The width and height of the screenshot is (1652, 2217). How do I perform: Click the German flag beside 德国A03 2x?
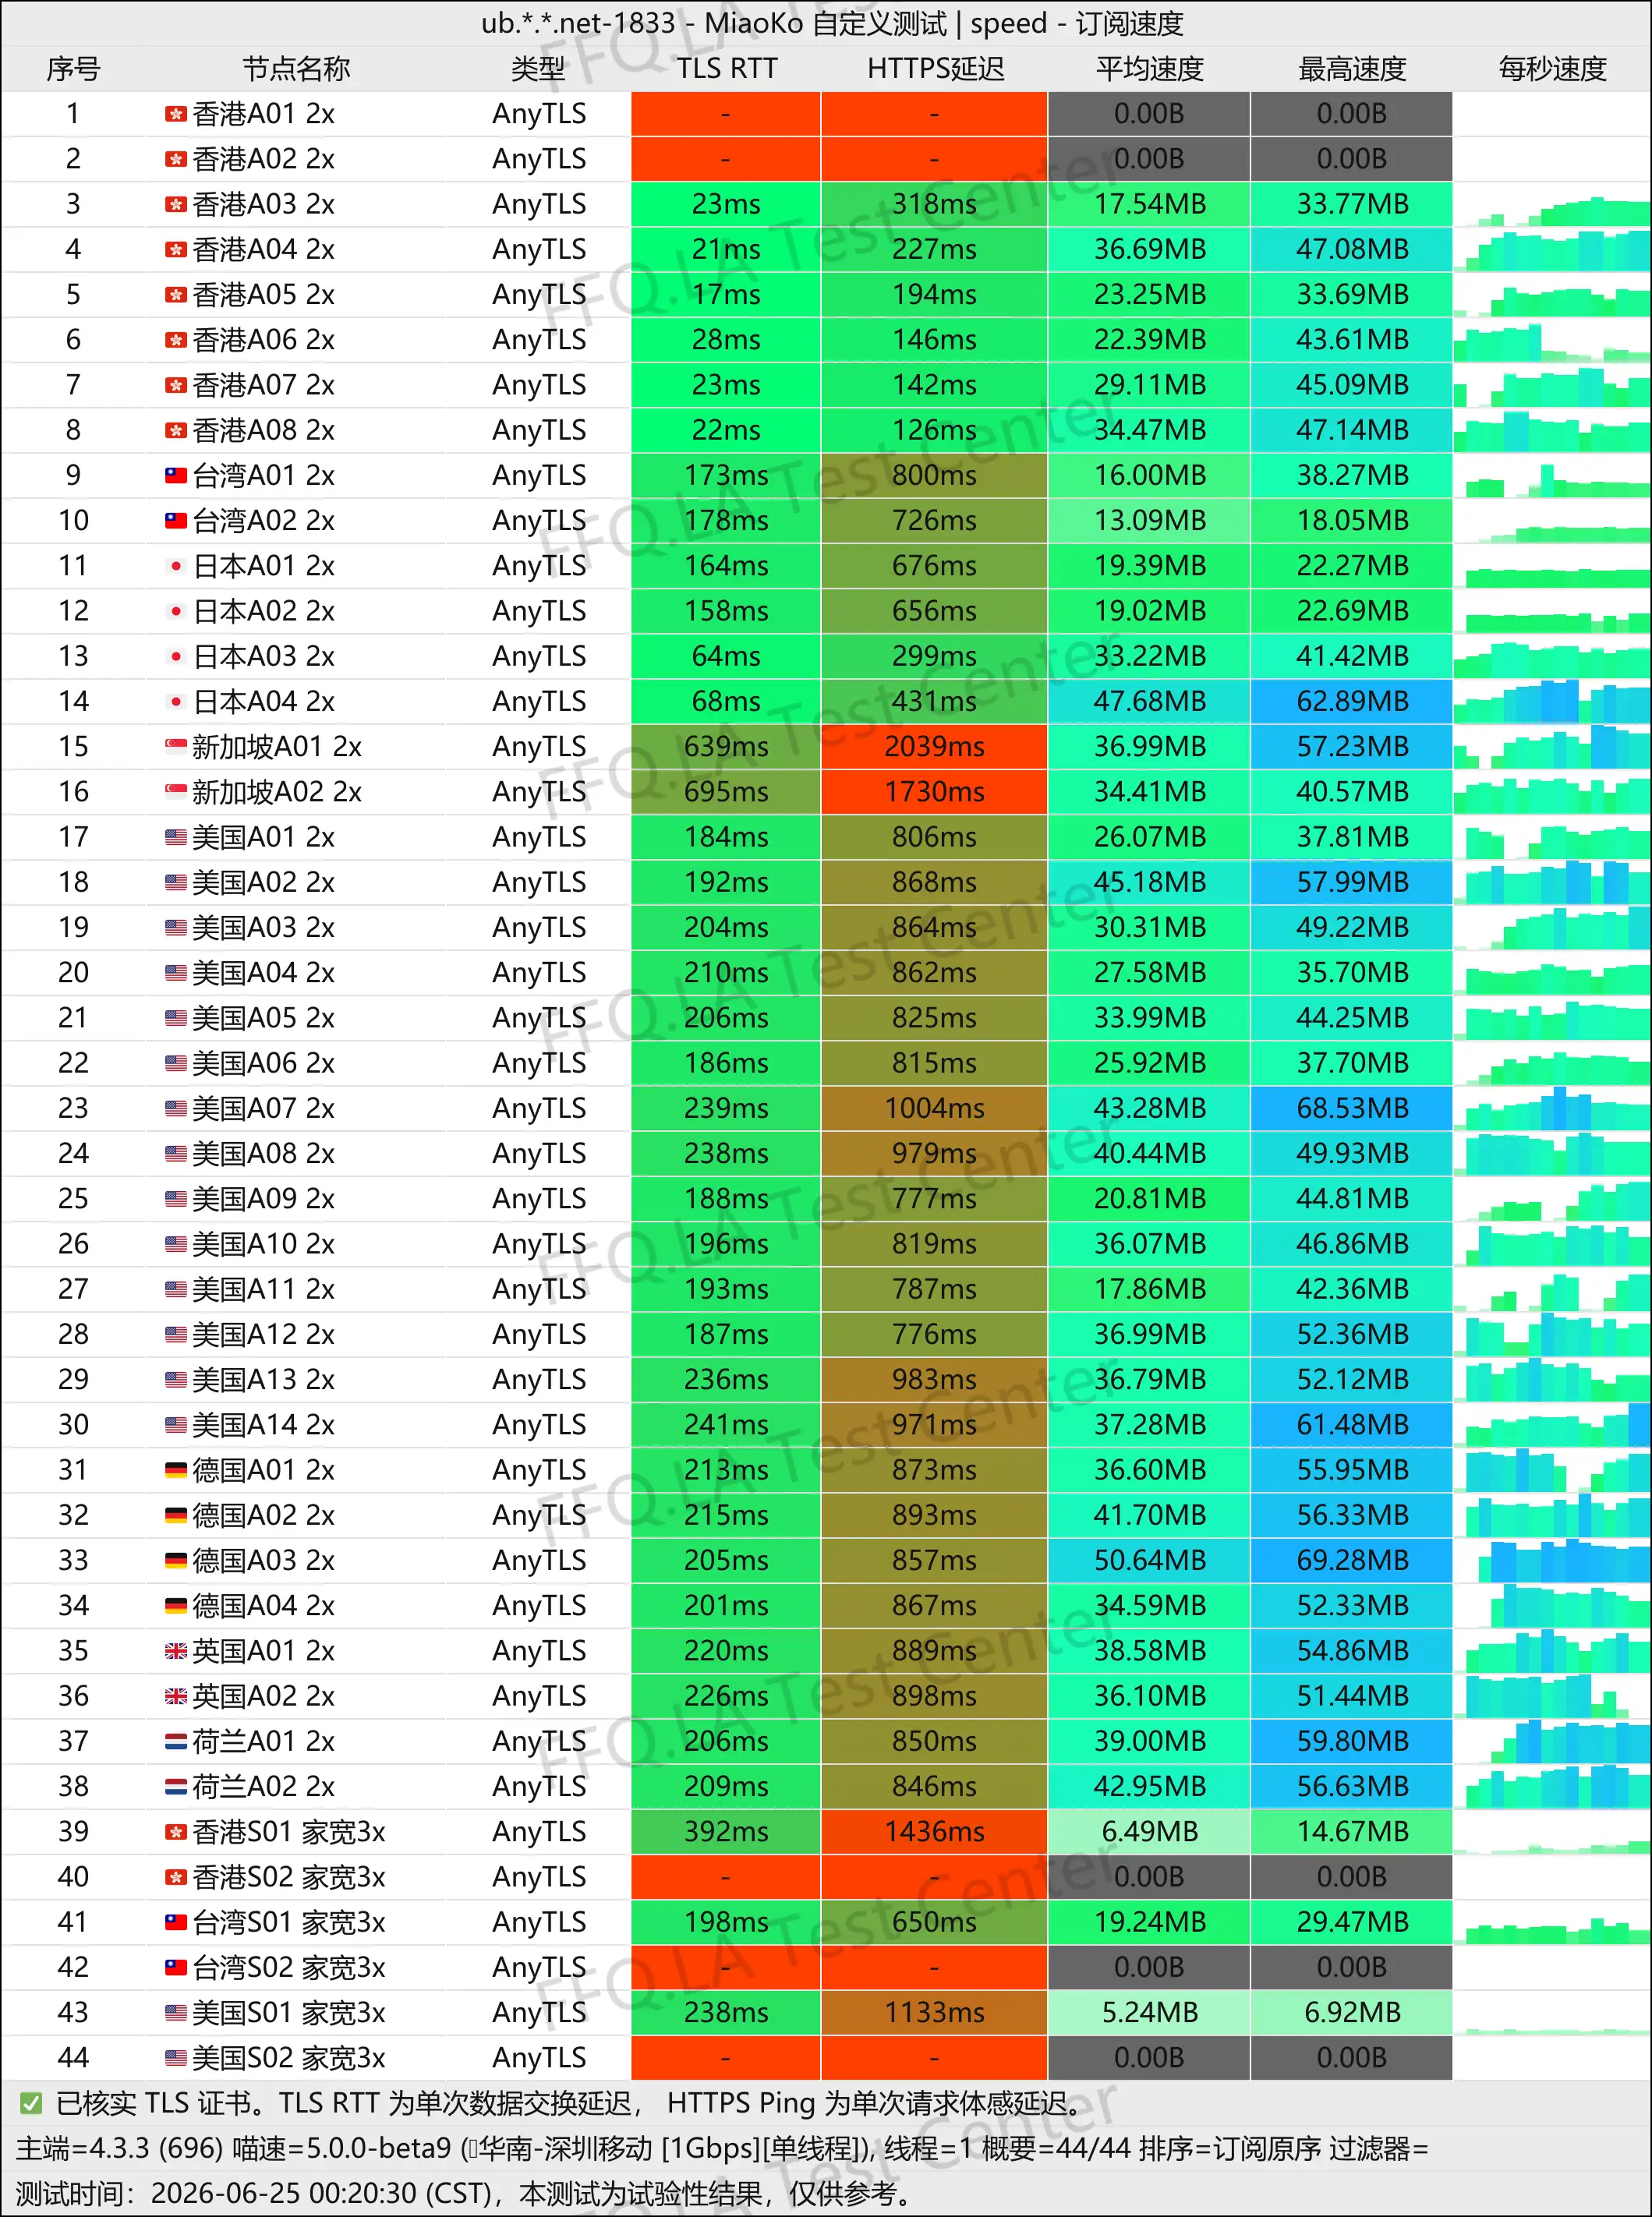click(176, 1560)
